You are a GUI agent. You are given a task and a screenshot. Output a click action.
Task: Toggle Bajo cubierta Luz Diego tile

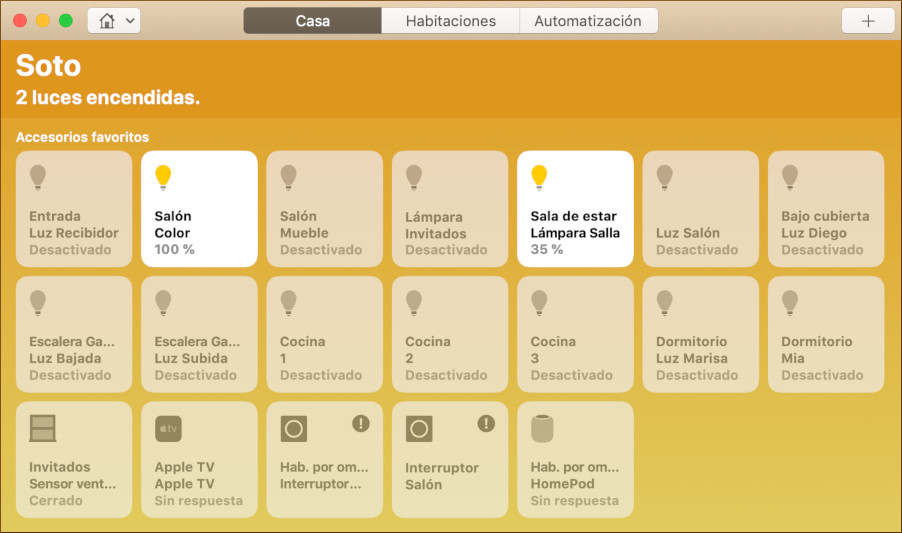(x=826, y=209)
